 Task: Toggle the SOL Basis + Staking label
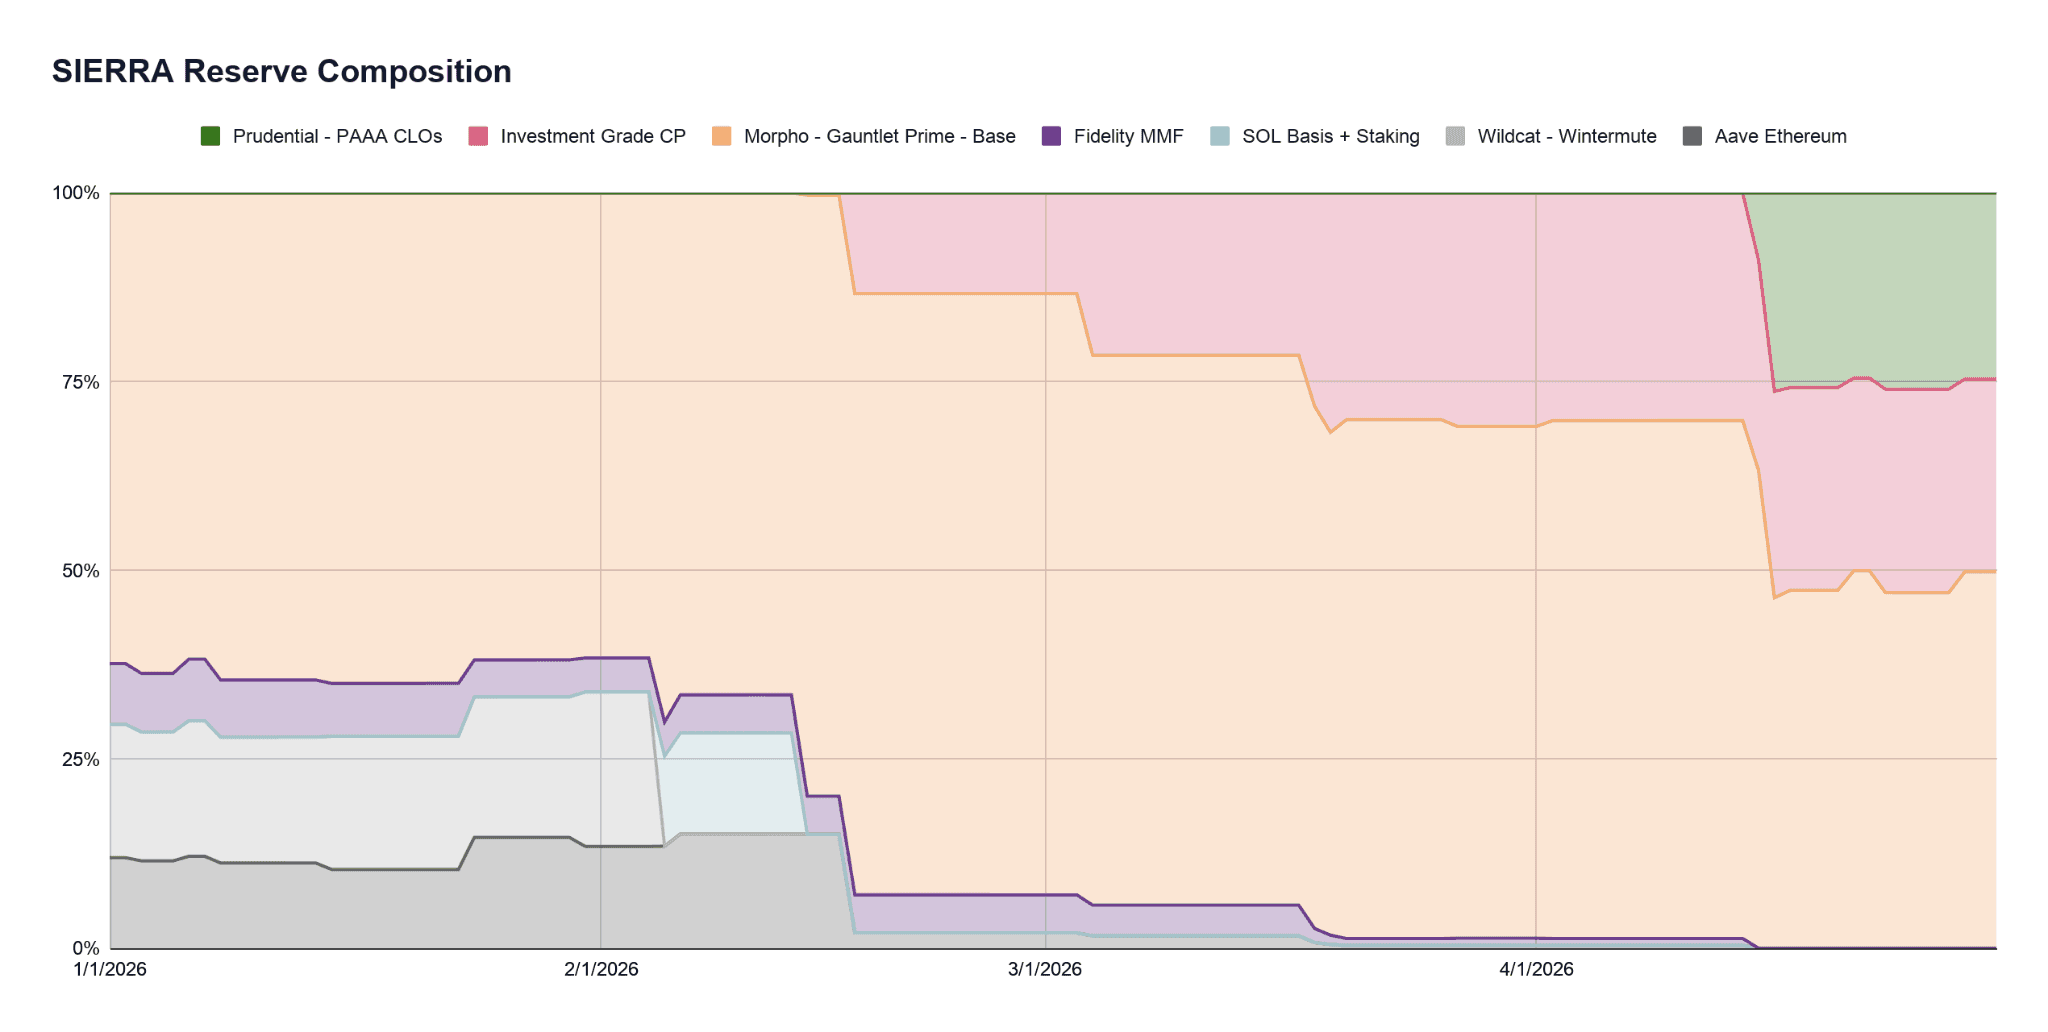[1331, 136]
